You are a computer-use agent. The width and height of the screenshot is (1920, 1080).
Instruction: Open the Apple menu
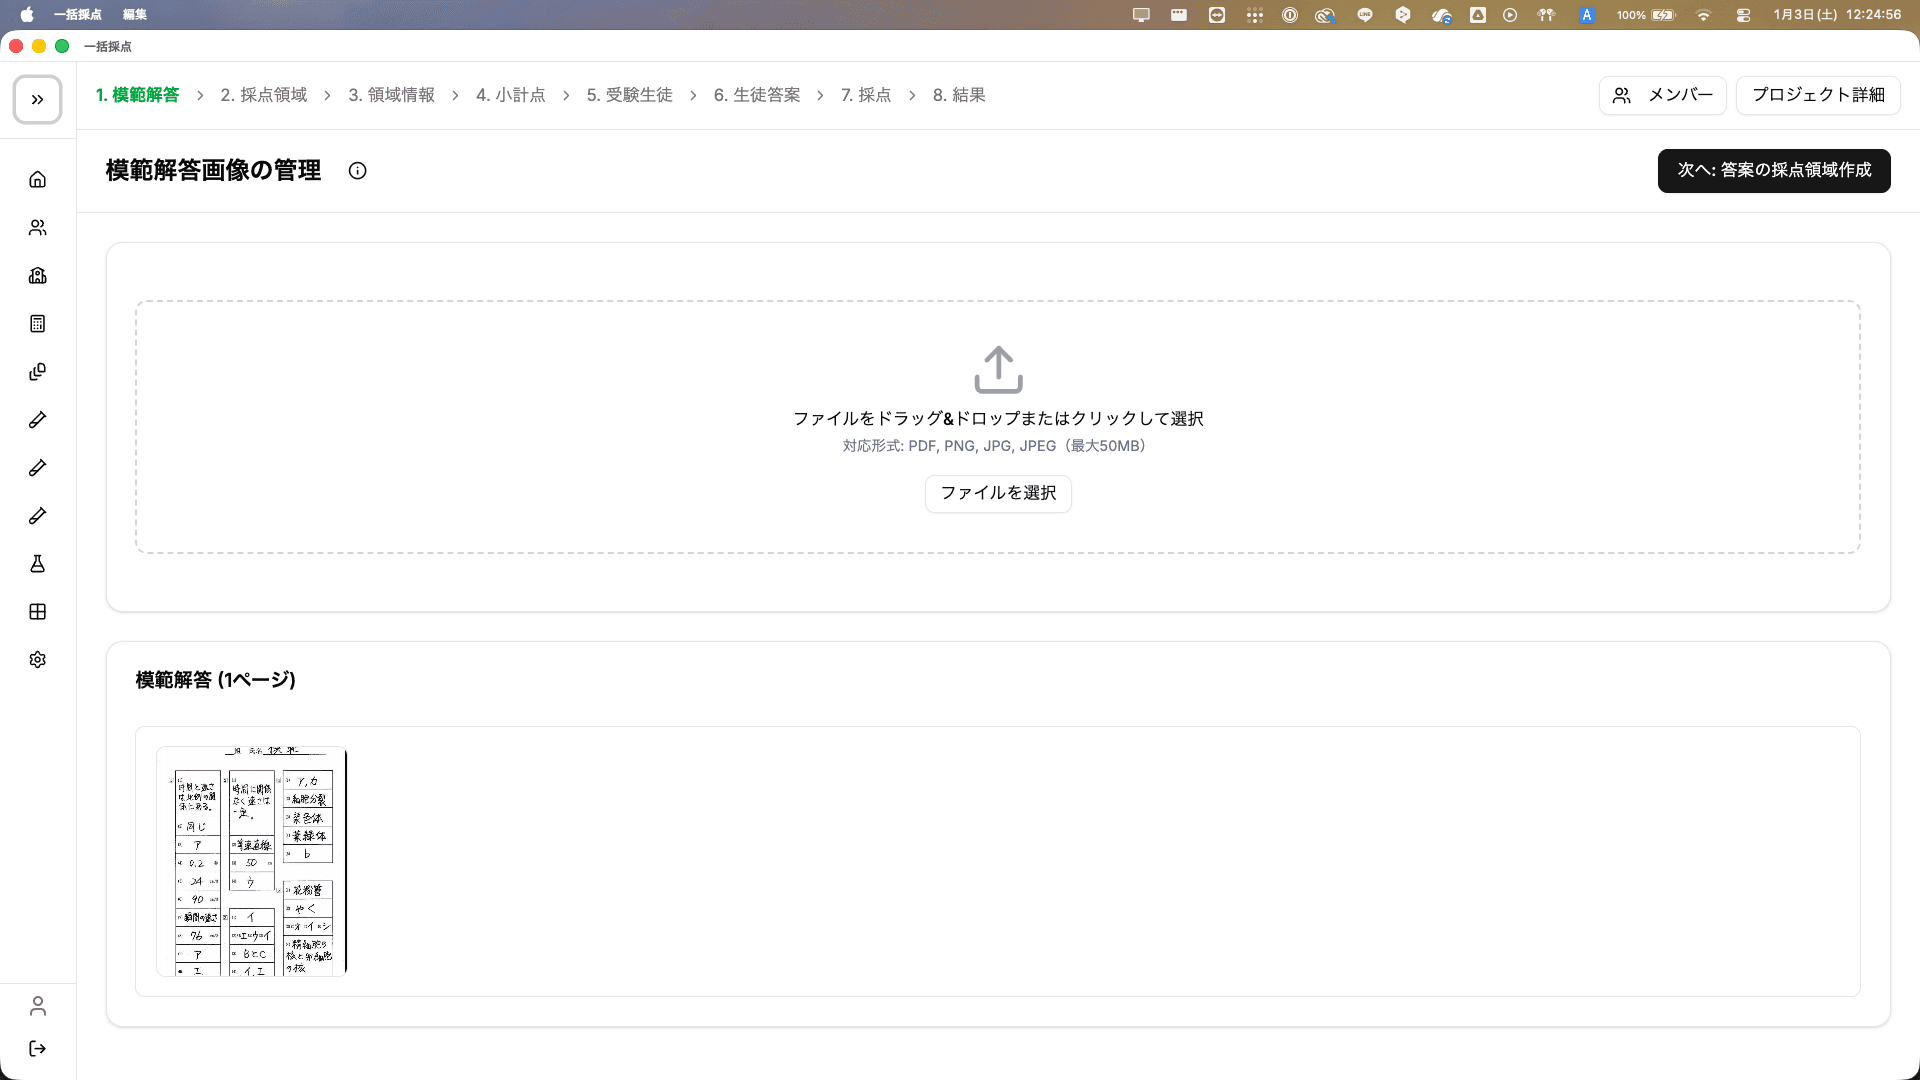tap(27, 15)
